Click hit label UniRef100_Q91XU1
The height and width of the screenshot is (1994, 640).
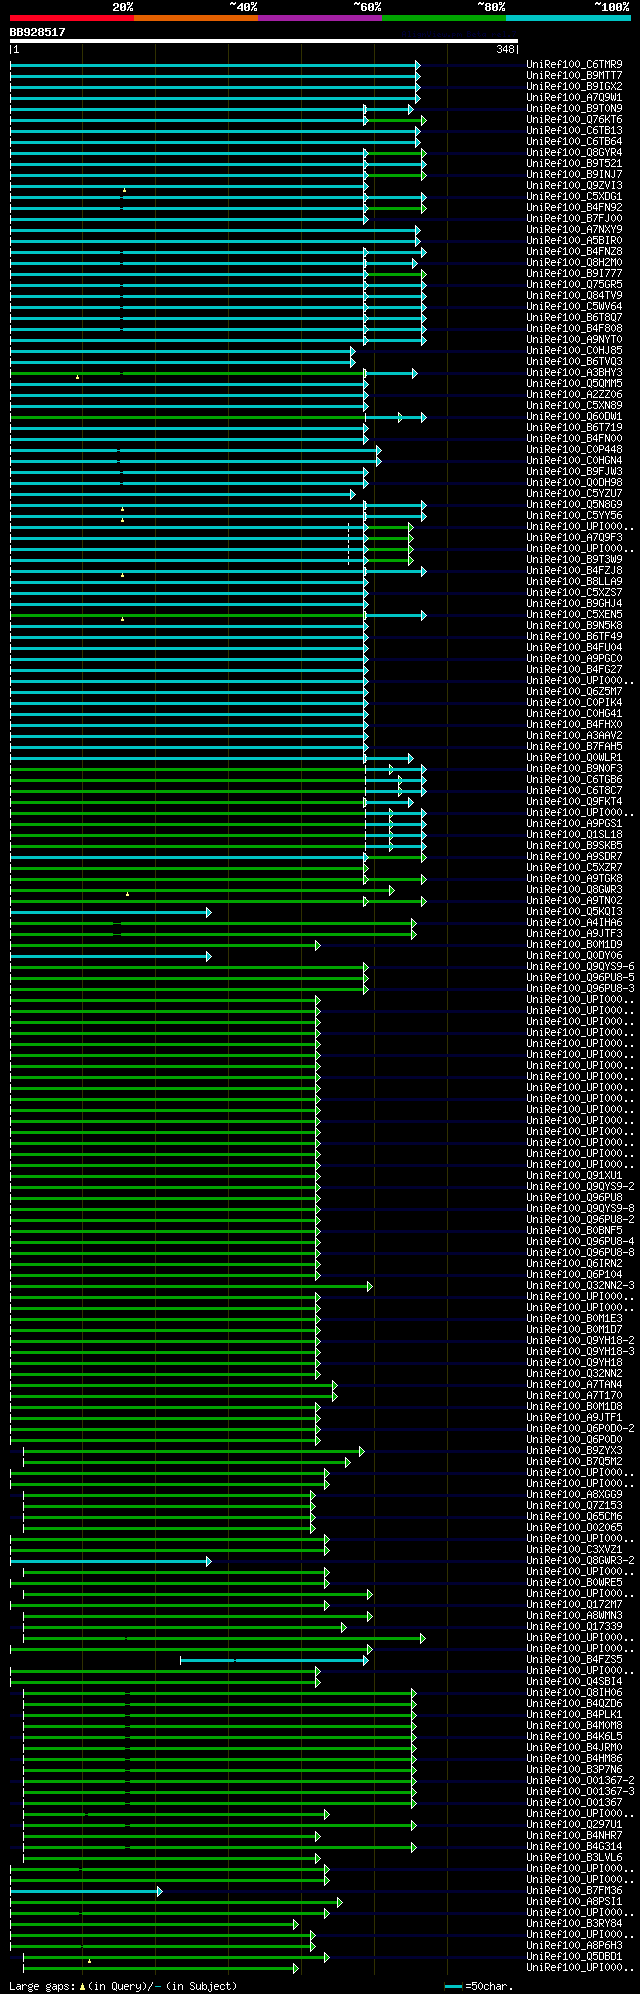(x=575, y=1175)
